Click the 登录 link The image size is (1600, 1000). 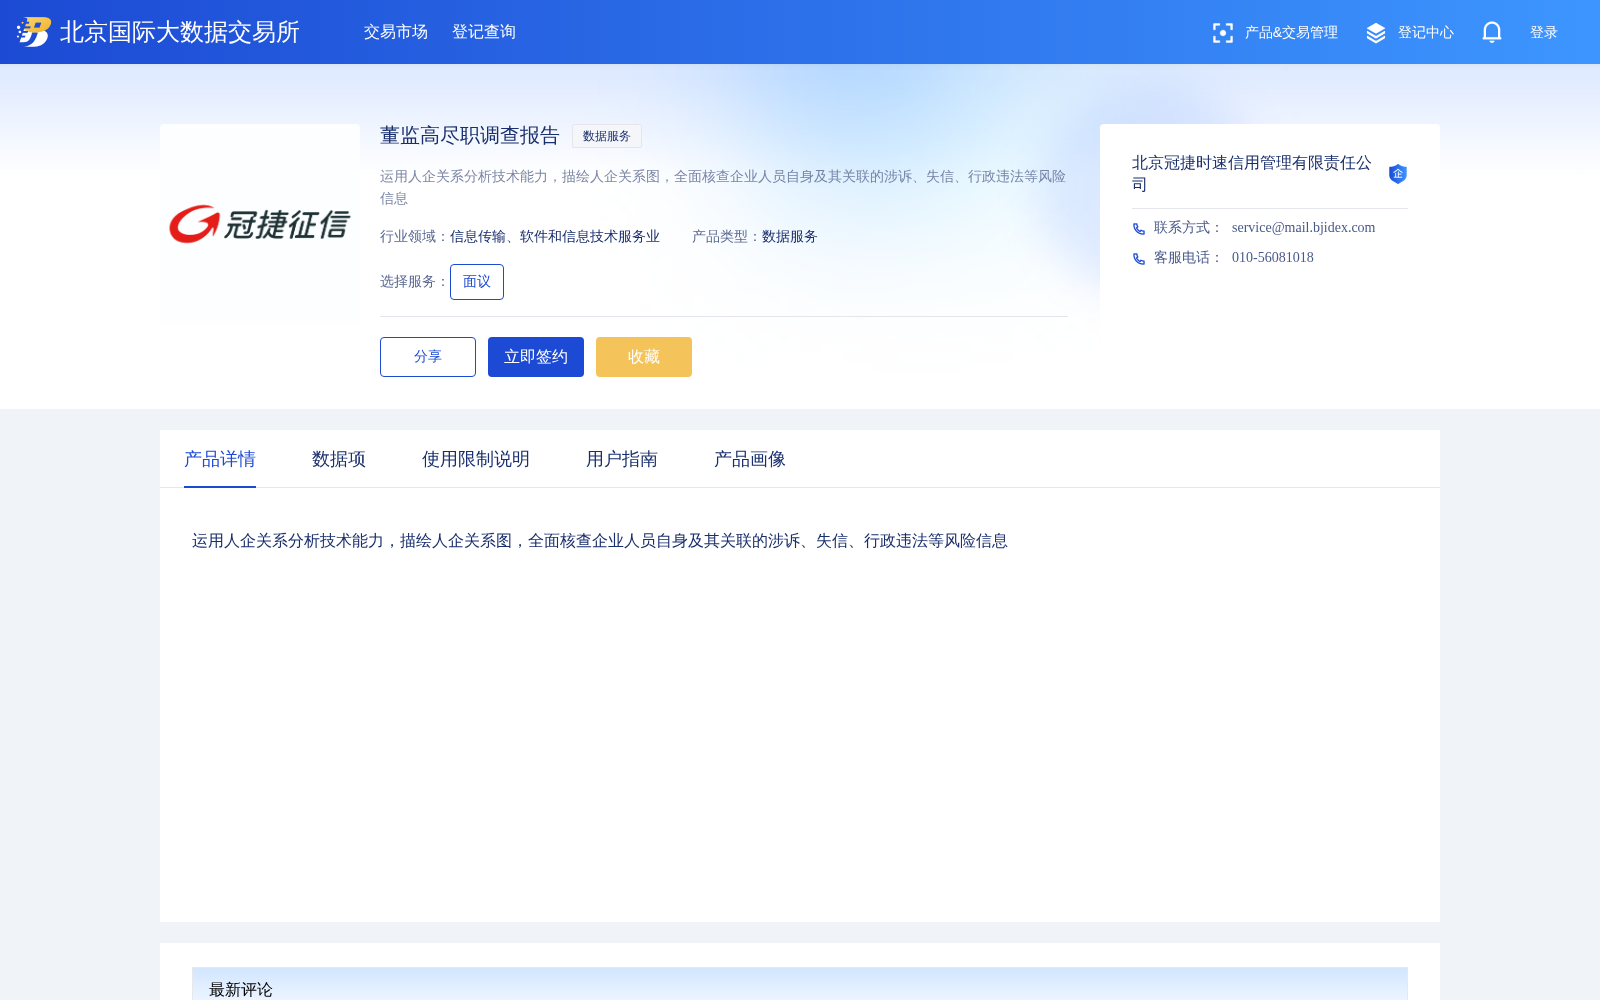coord(1544,33)
